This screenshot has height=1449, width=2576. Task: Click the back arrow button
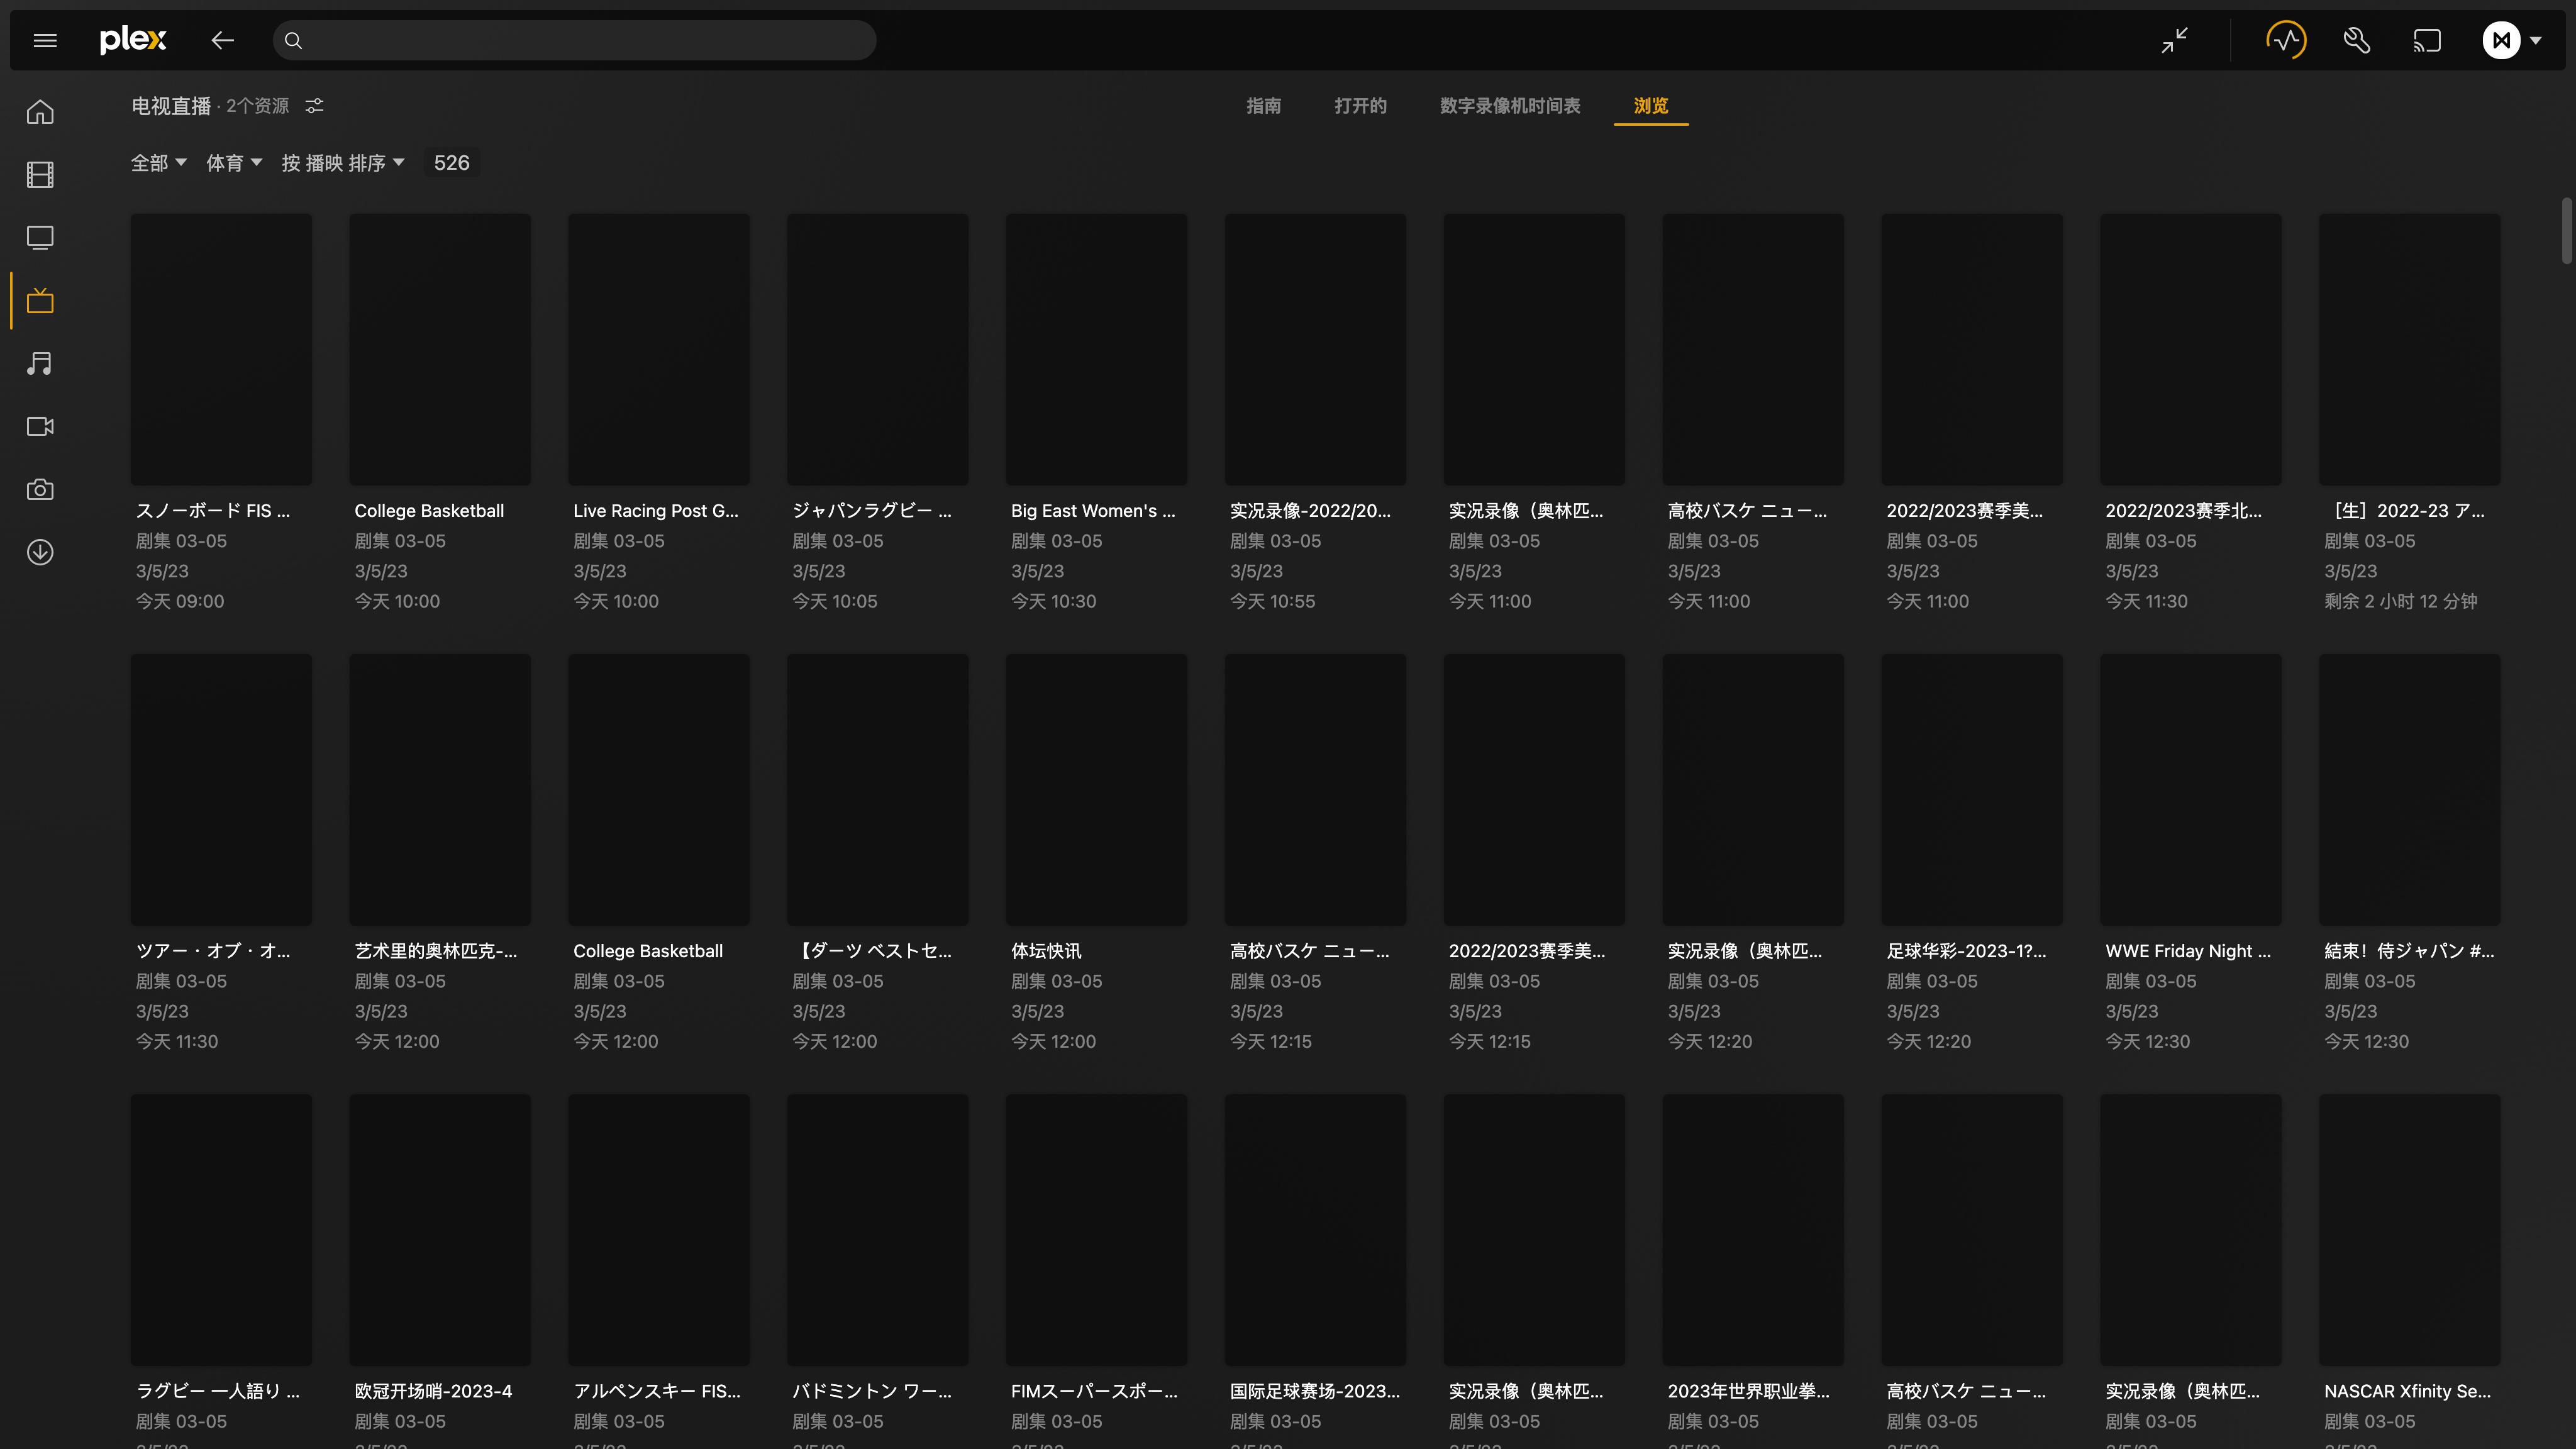[x=222, y=40]
